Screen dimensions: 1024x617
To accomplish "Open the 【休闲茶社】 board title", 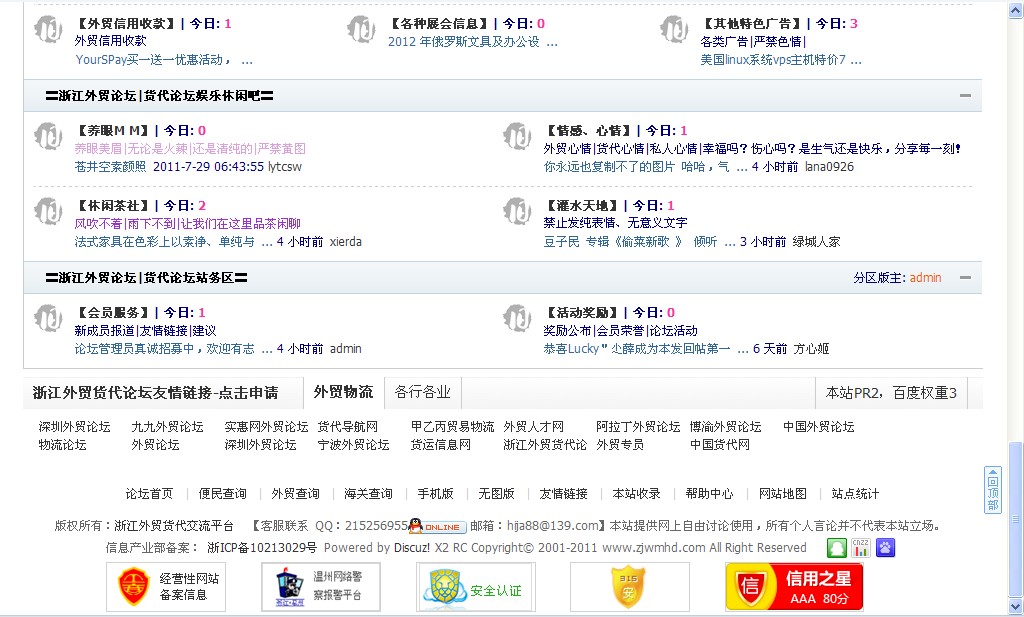I will point(112,206).
